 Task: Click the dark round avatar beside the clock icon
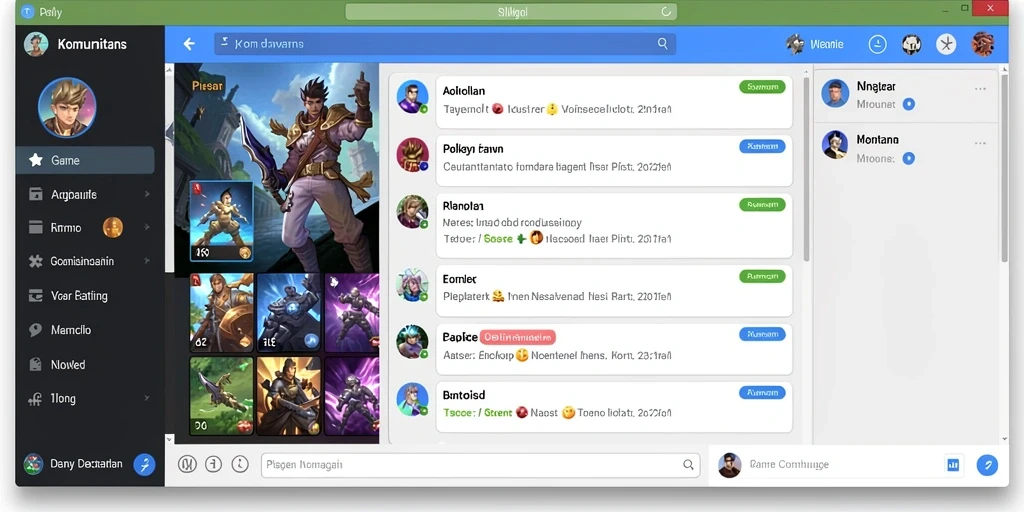click(911, 44)
